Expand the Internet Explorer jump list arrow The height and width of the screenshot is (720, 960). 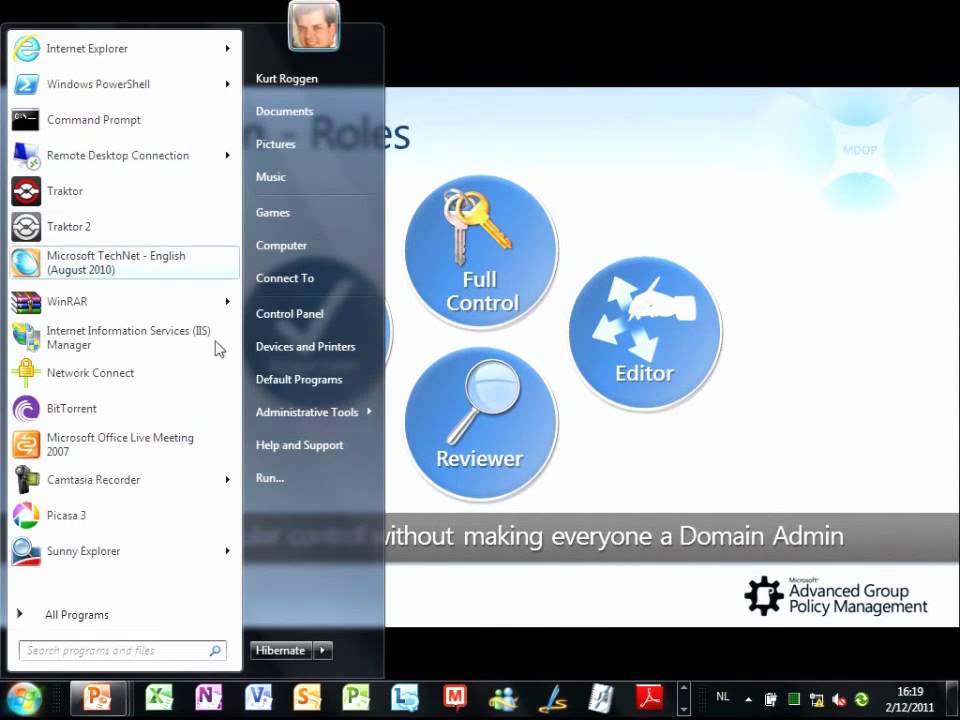click(x=228, y=48)
